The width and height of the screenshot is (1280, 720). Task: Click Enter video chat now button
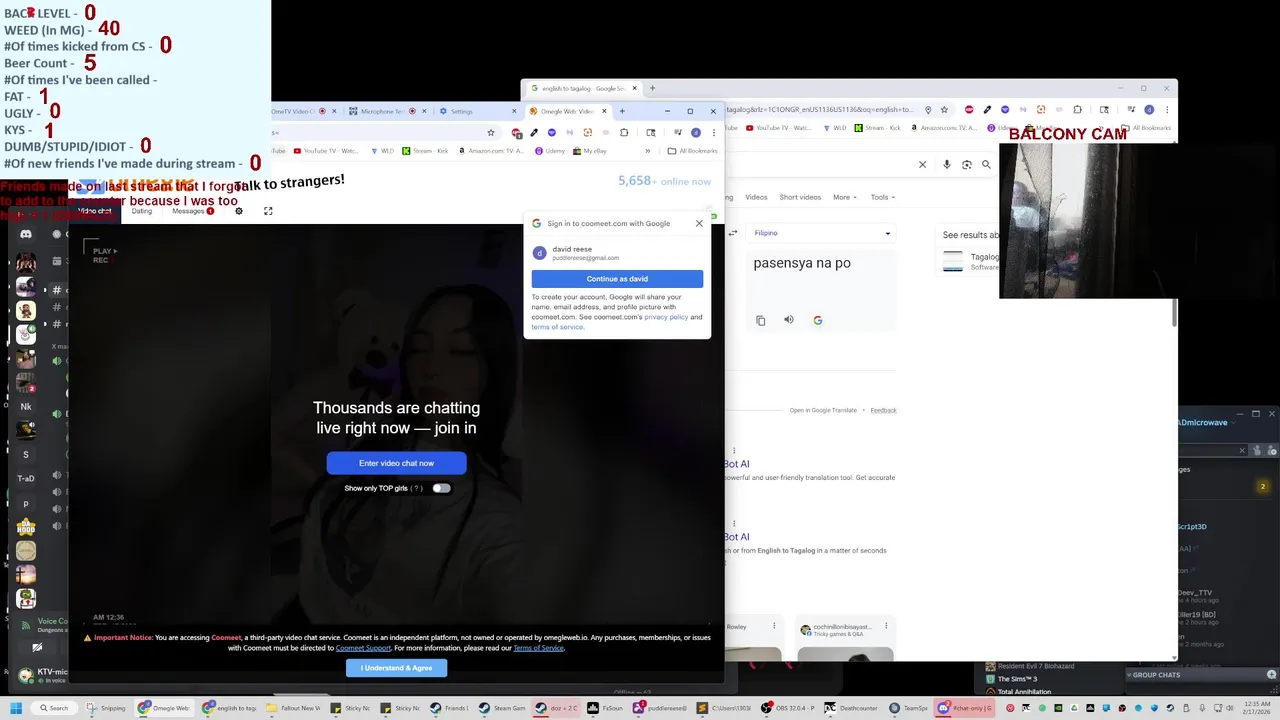pyautogui.click(x=396, y=463)
